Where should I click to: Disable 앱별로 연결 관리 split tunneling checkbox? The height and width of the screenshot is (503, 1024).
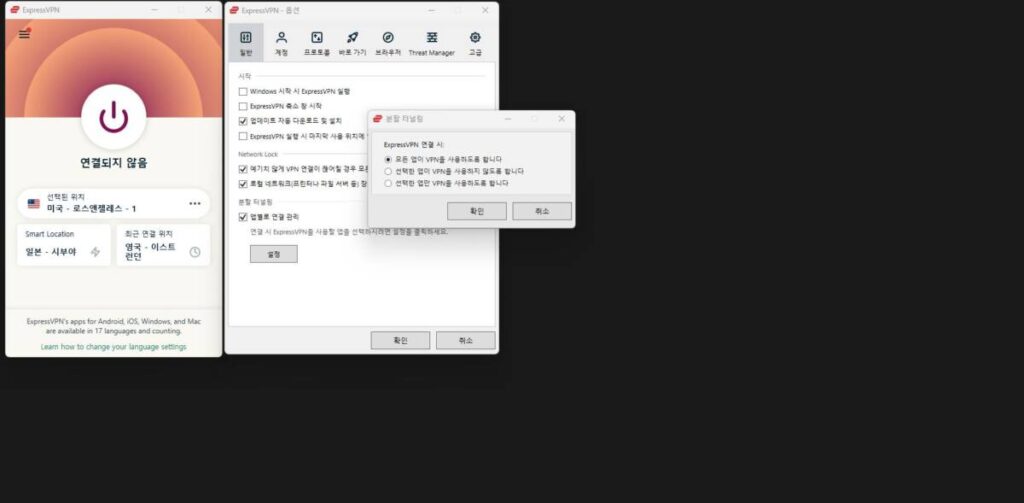click(x=243, y=217)
